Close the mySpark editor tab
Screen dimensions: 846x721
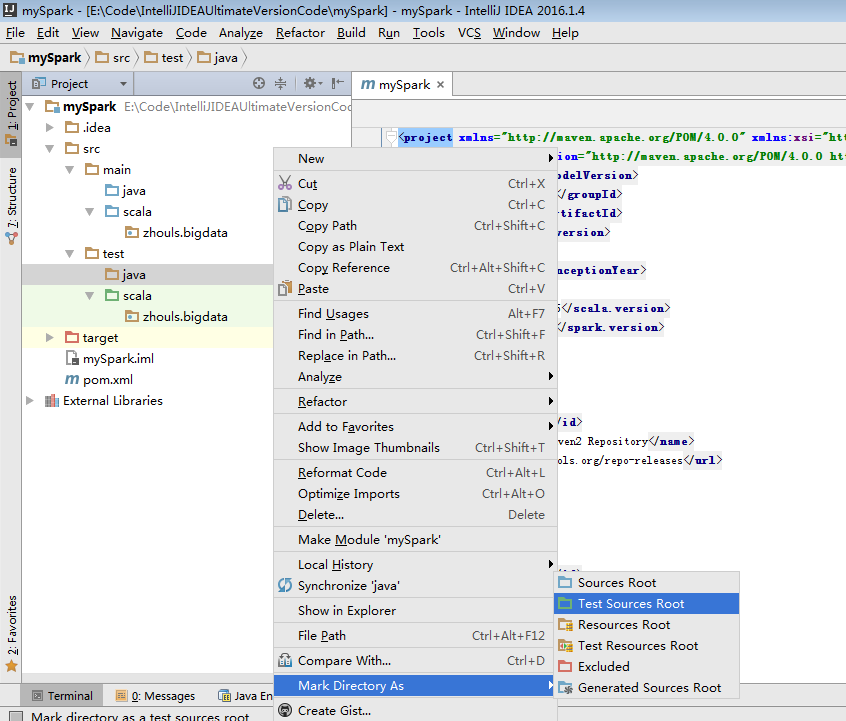[x=440, y=85]
